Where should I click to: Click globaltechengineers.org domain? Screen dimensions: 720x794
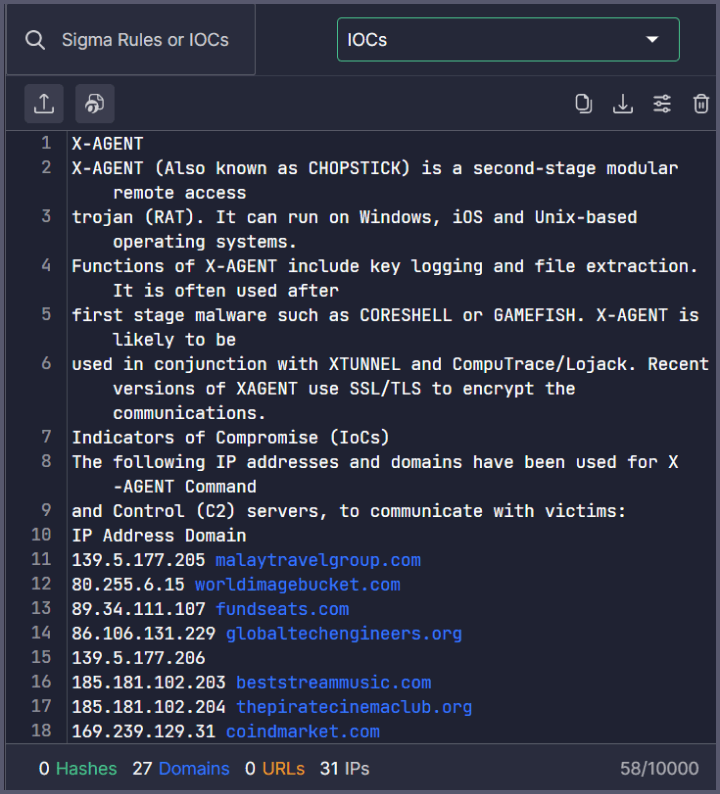[344, 633]
